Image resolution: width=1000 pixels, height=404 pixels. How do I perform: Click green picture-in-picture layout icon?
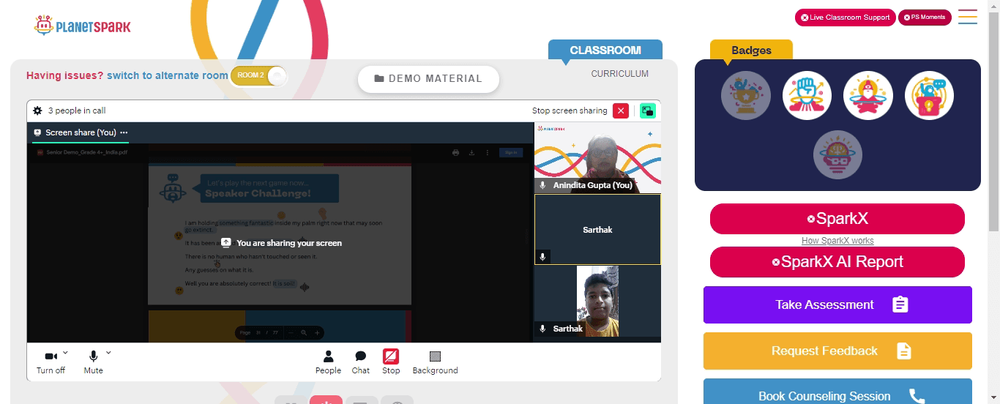647,110
